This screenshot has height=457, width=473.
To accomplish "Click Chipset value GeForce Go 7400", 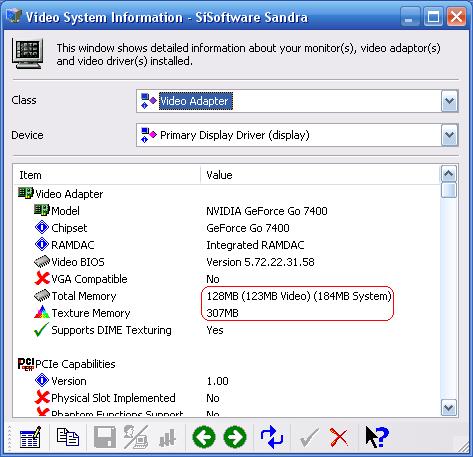I will (x=248, y=228).
